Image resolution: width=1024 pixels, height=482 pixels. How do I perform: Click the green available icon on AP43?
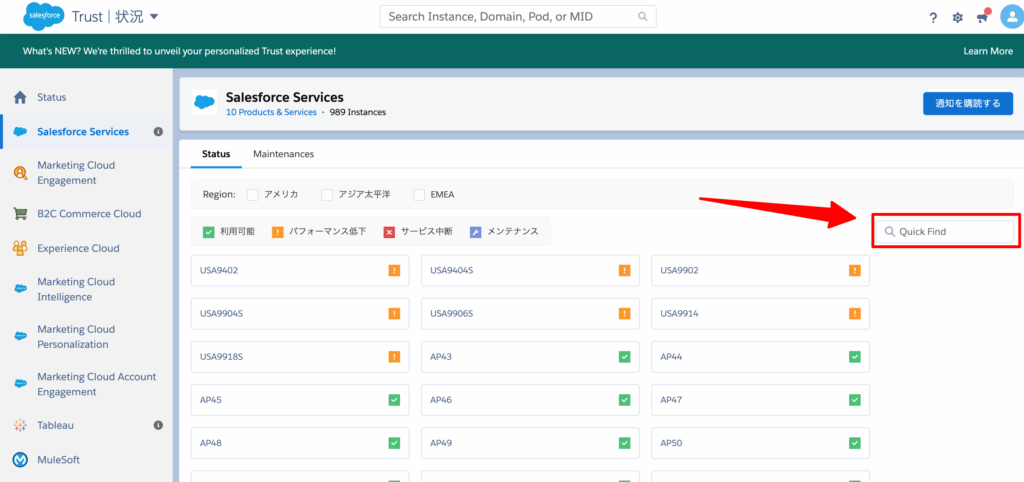(624, 357)
